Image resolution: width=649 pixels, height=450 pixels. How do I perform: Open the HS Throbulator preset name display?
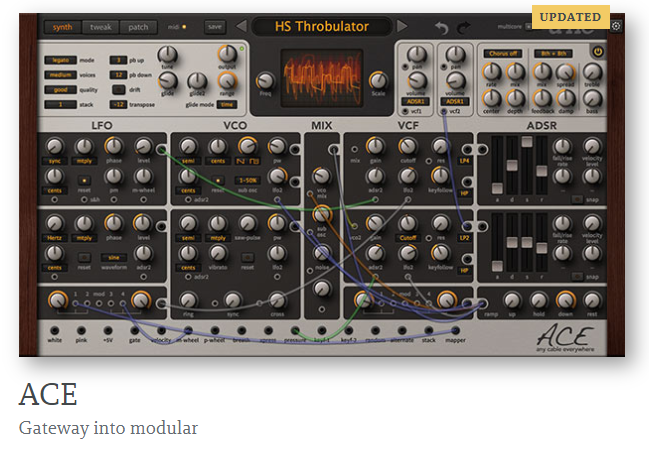click(322, 26)
